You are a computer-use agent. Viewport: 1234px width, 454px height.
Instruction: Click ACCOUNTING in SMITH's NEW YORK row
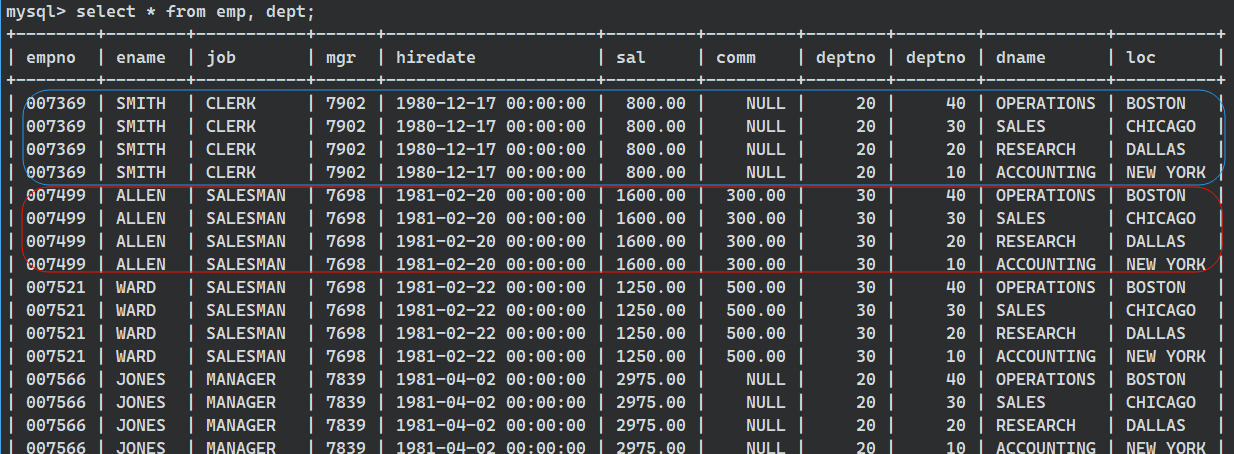point(1046,172)
